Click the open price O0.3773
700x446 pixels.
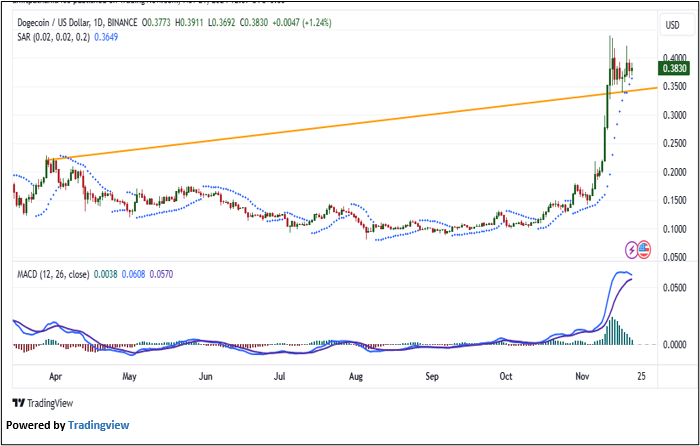(x=157, y=22)
